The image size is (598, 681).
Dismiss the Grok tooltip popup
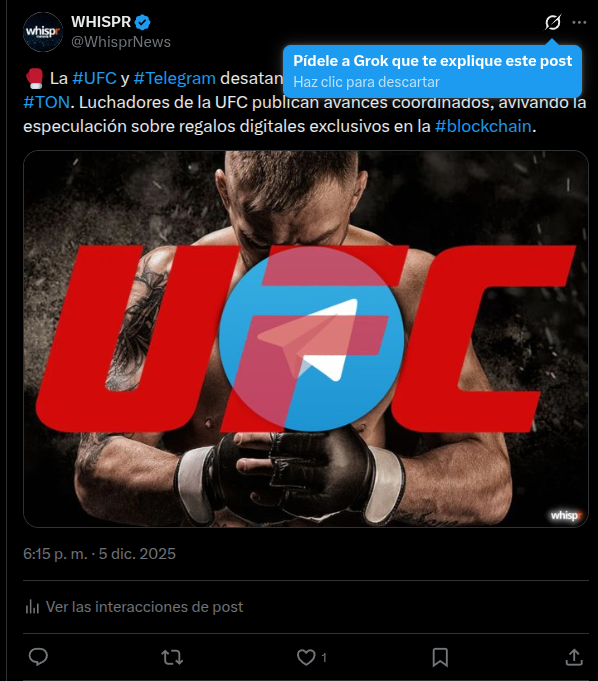(x=432, y=71)
